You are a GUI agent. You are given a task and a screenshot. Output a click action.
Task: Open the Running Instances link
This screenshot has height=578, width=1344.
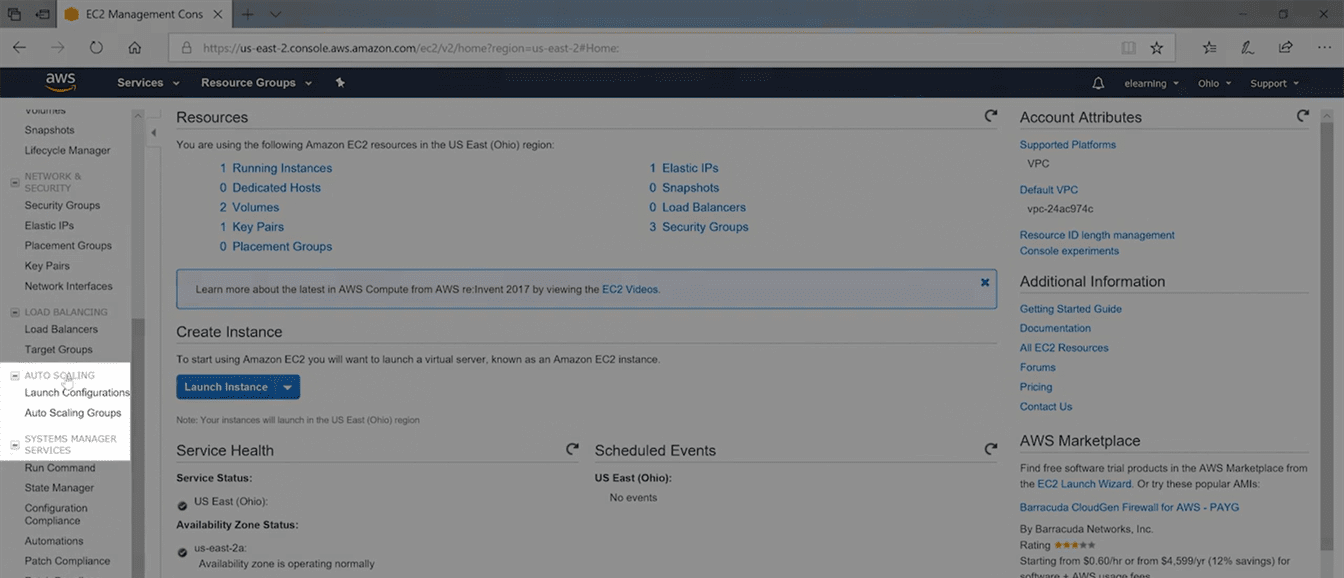281,168
